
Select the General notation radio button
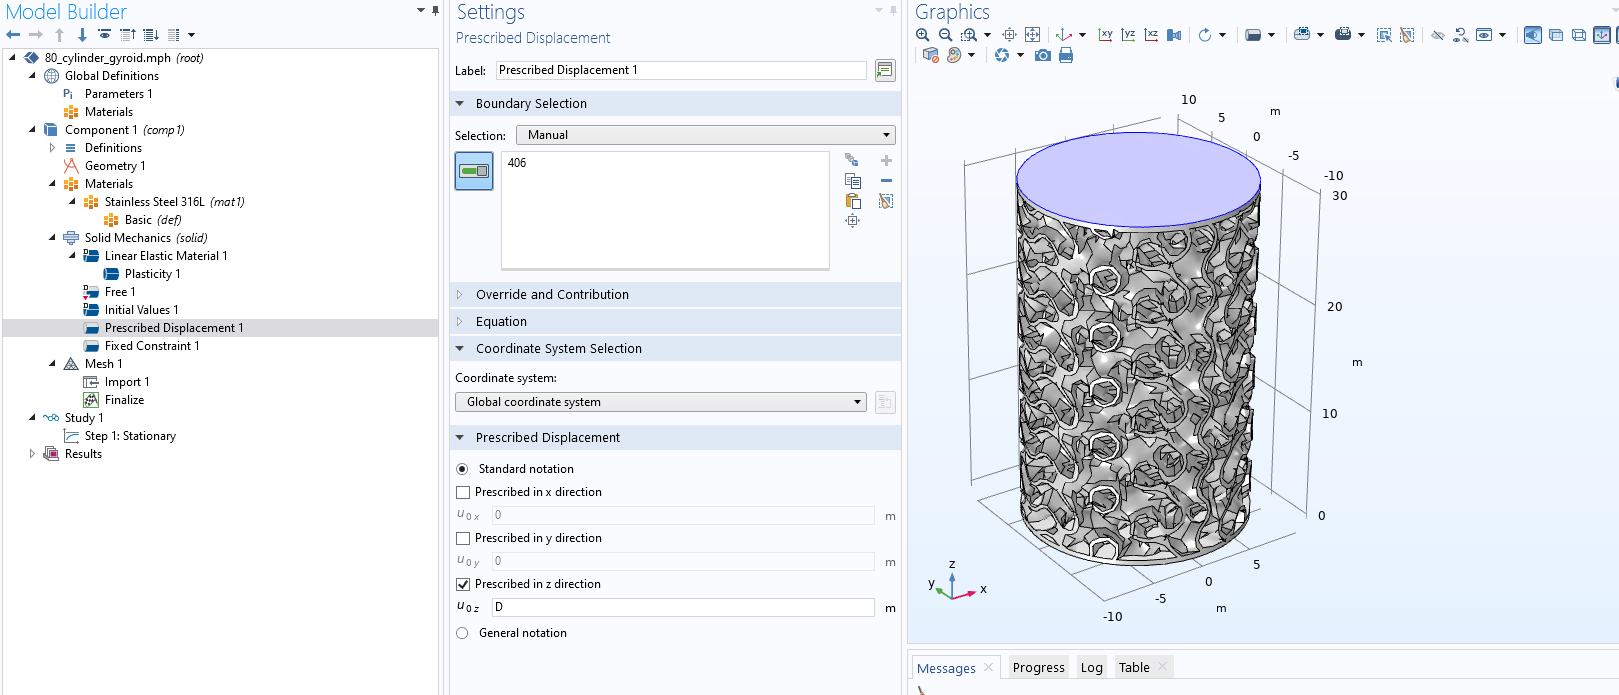[x=462, y=633]
